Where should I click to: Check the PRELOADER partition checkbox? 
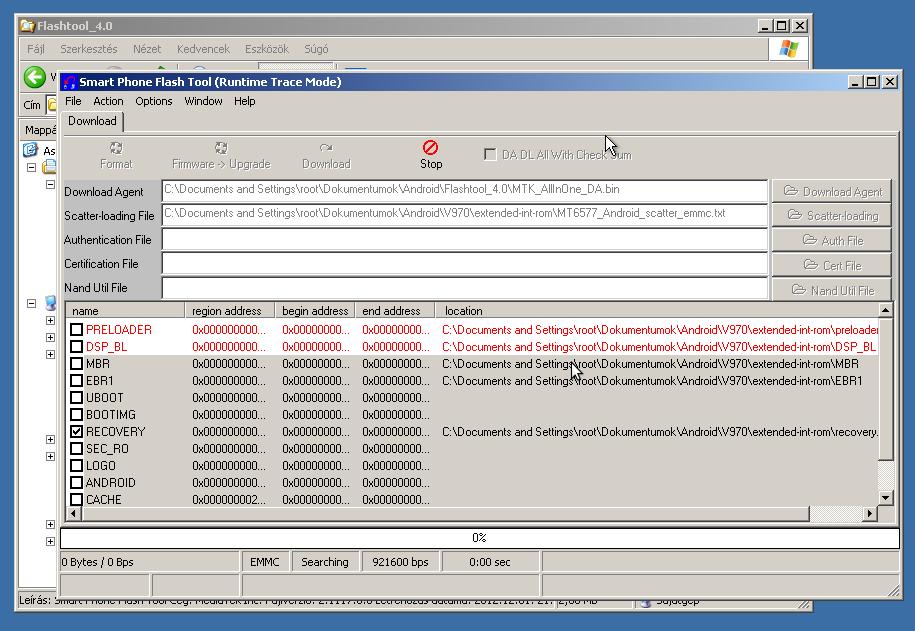point(76,330)
